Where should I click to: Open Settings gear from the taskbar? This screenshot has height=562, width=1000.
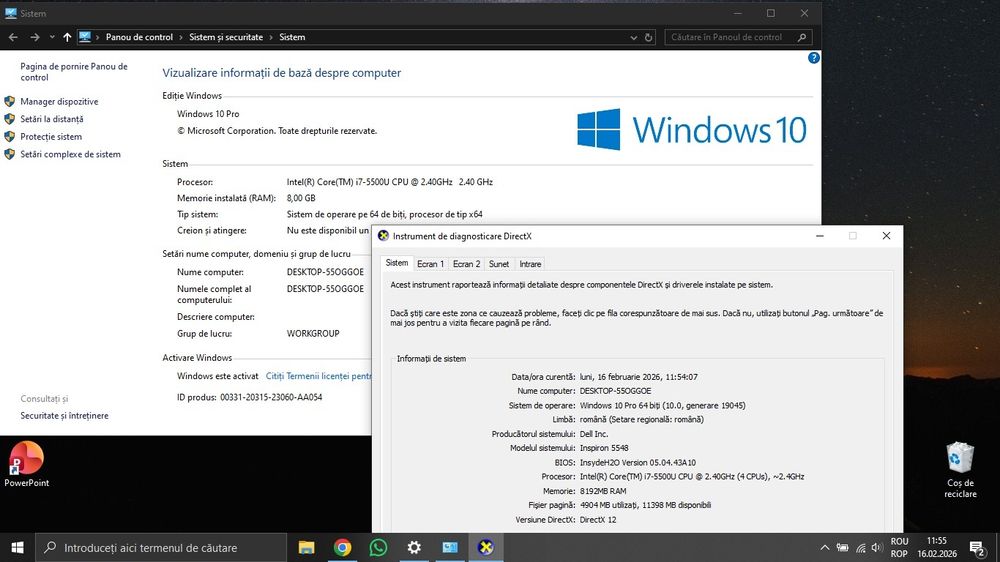click(x=414, y=547)
